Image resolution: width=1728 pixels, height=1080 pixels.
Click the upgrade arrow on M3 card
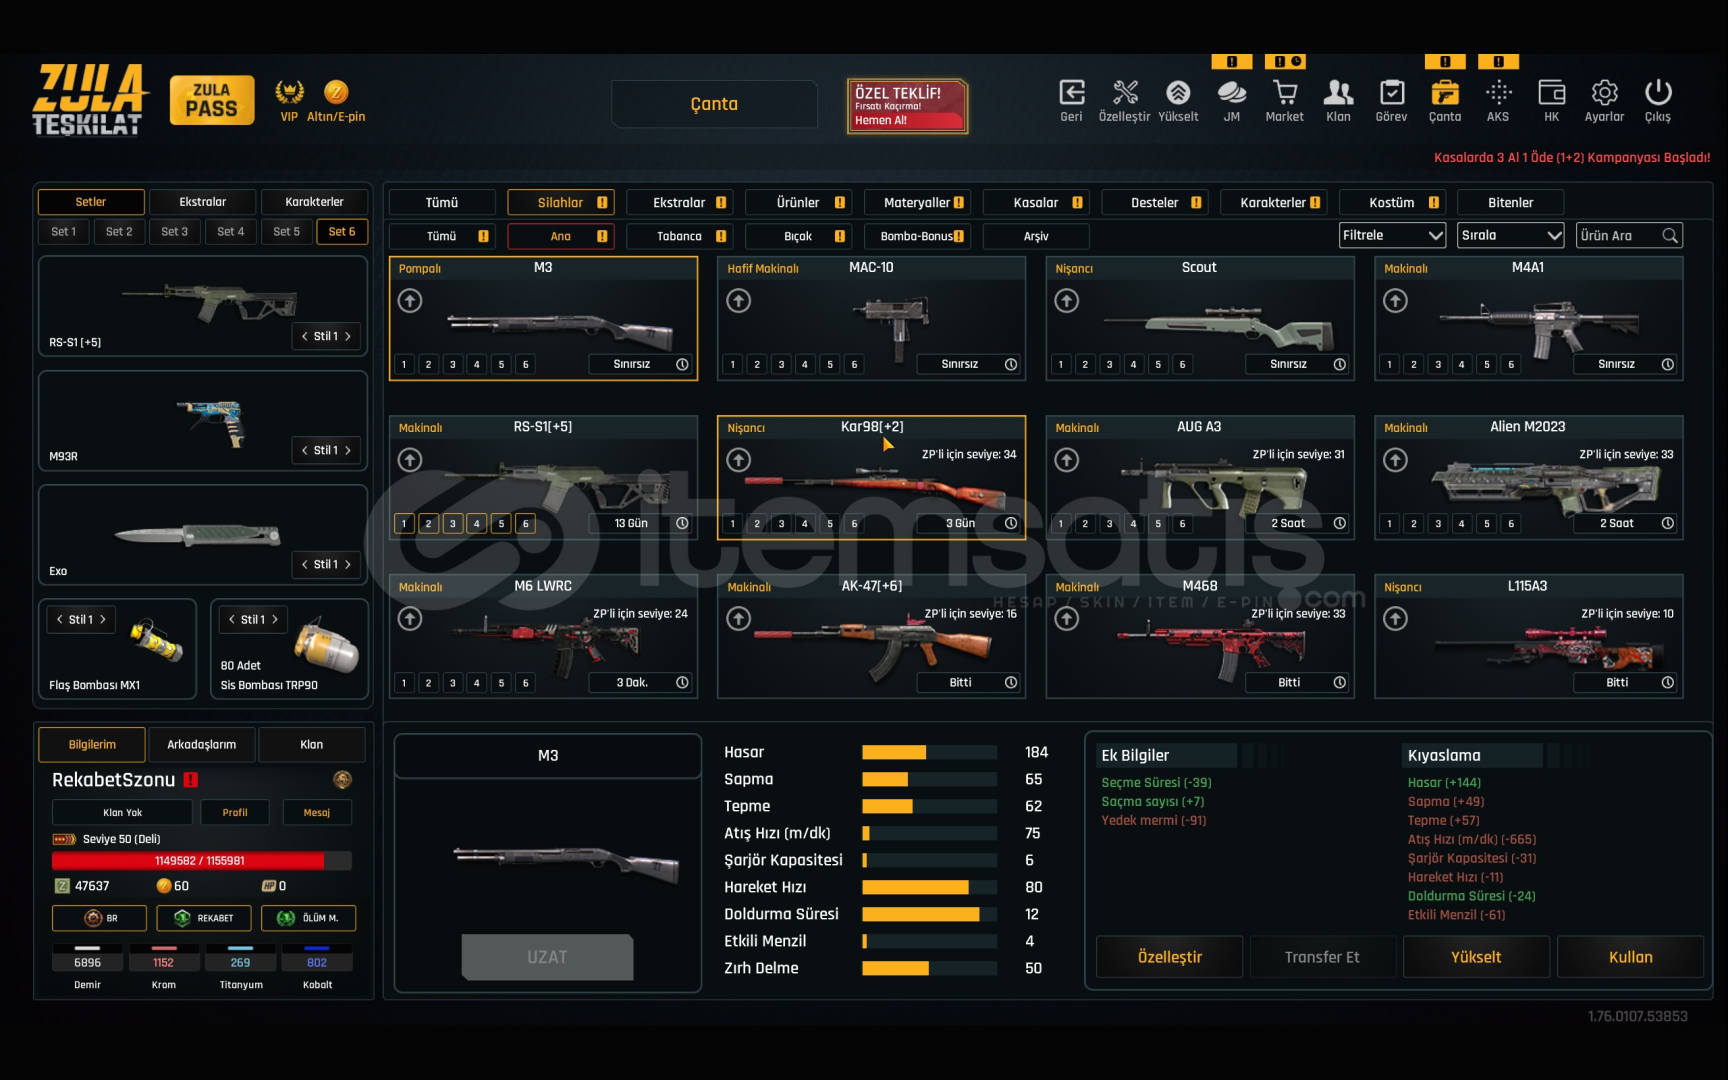pos(410,300)
